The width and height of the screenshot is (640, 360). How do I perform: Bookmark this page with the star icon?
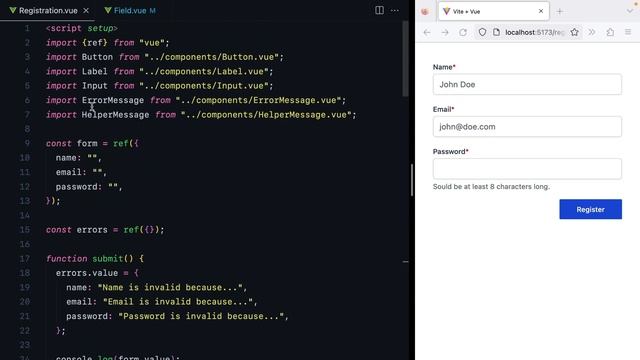pos(575,32)
